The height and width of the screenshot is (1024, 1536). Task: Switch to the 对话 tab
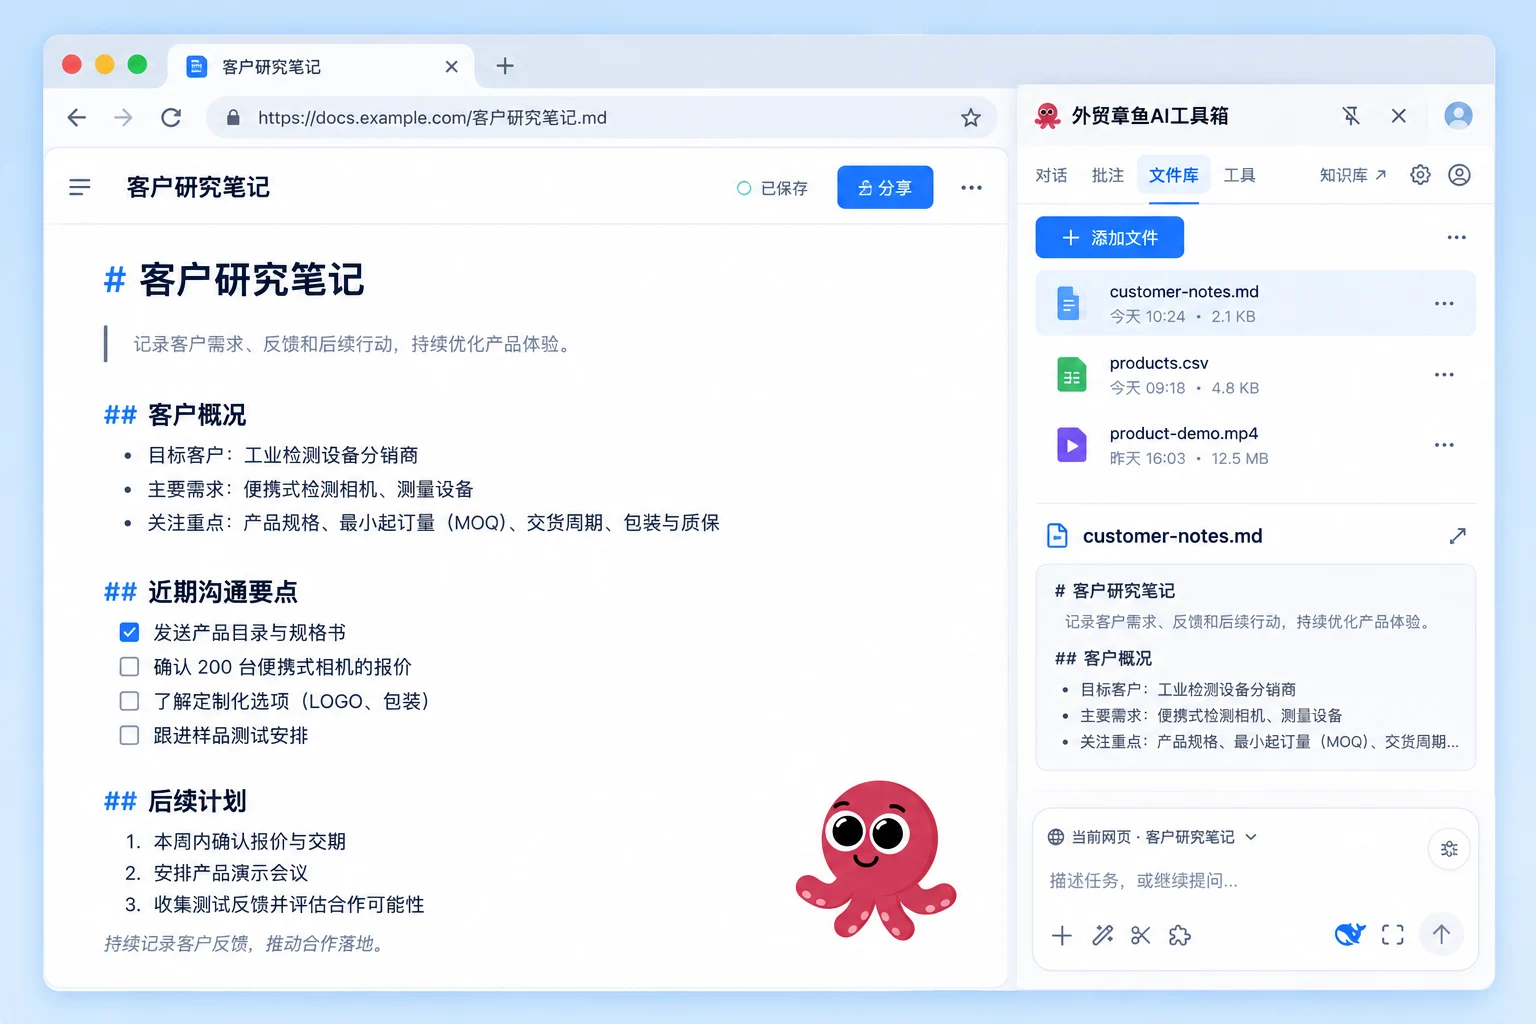pos(1051,175)
